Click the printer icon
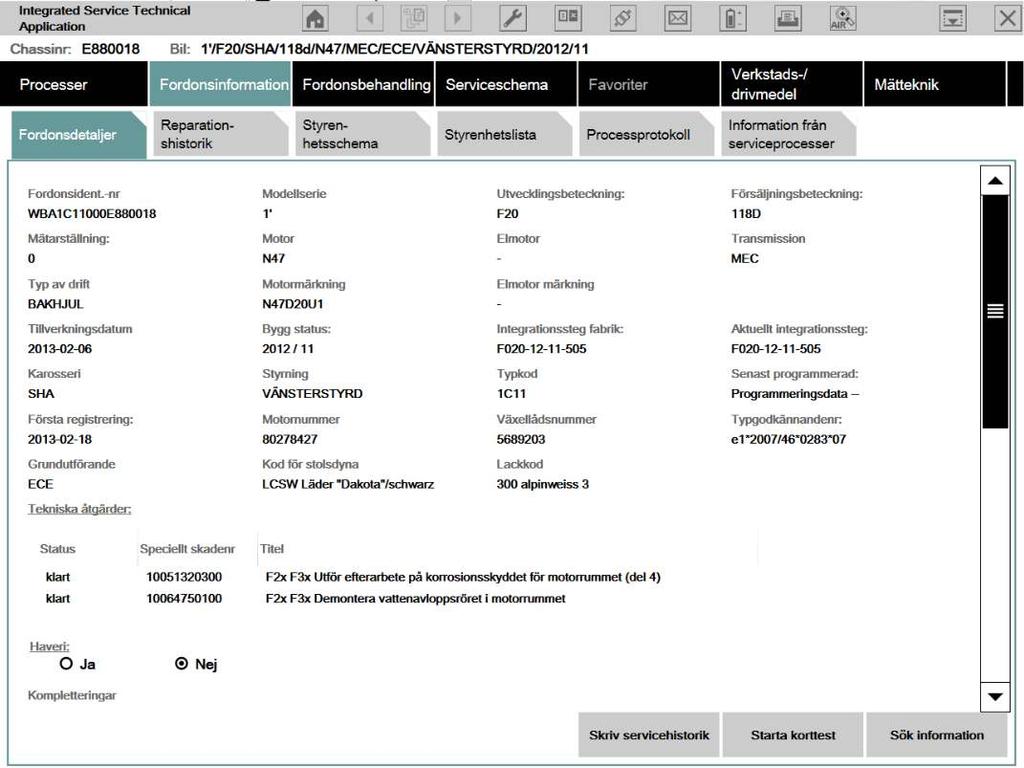 pos(788,18)
